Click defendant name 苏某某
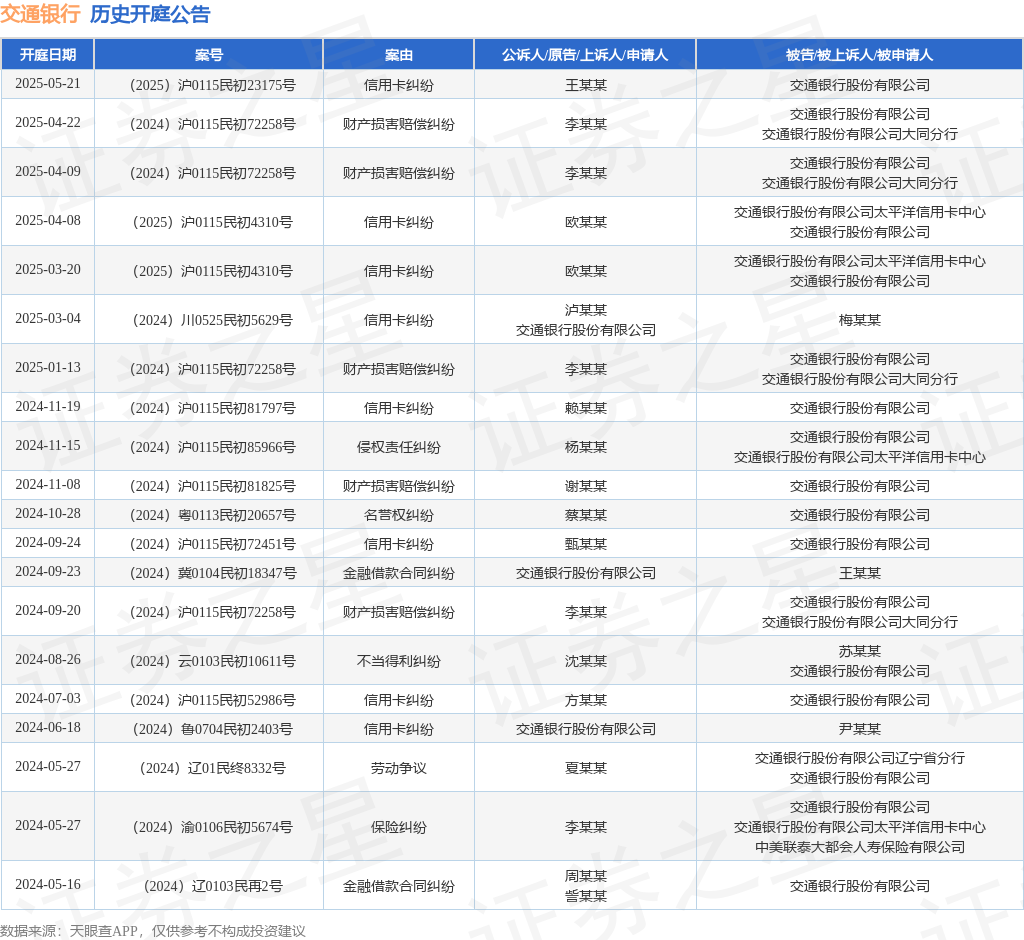 point(859,652)
